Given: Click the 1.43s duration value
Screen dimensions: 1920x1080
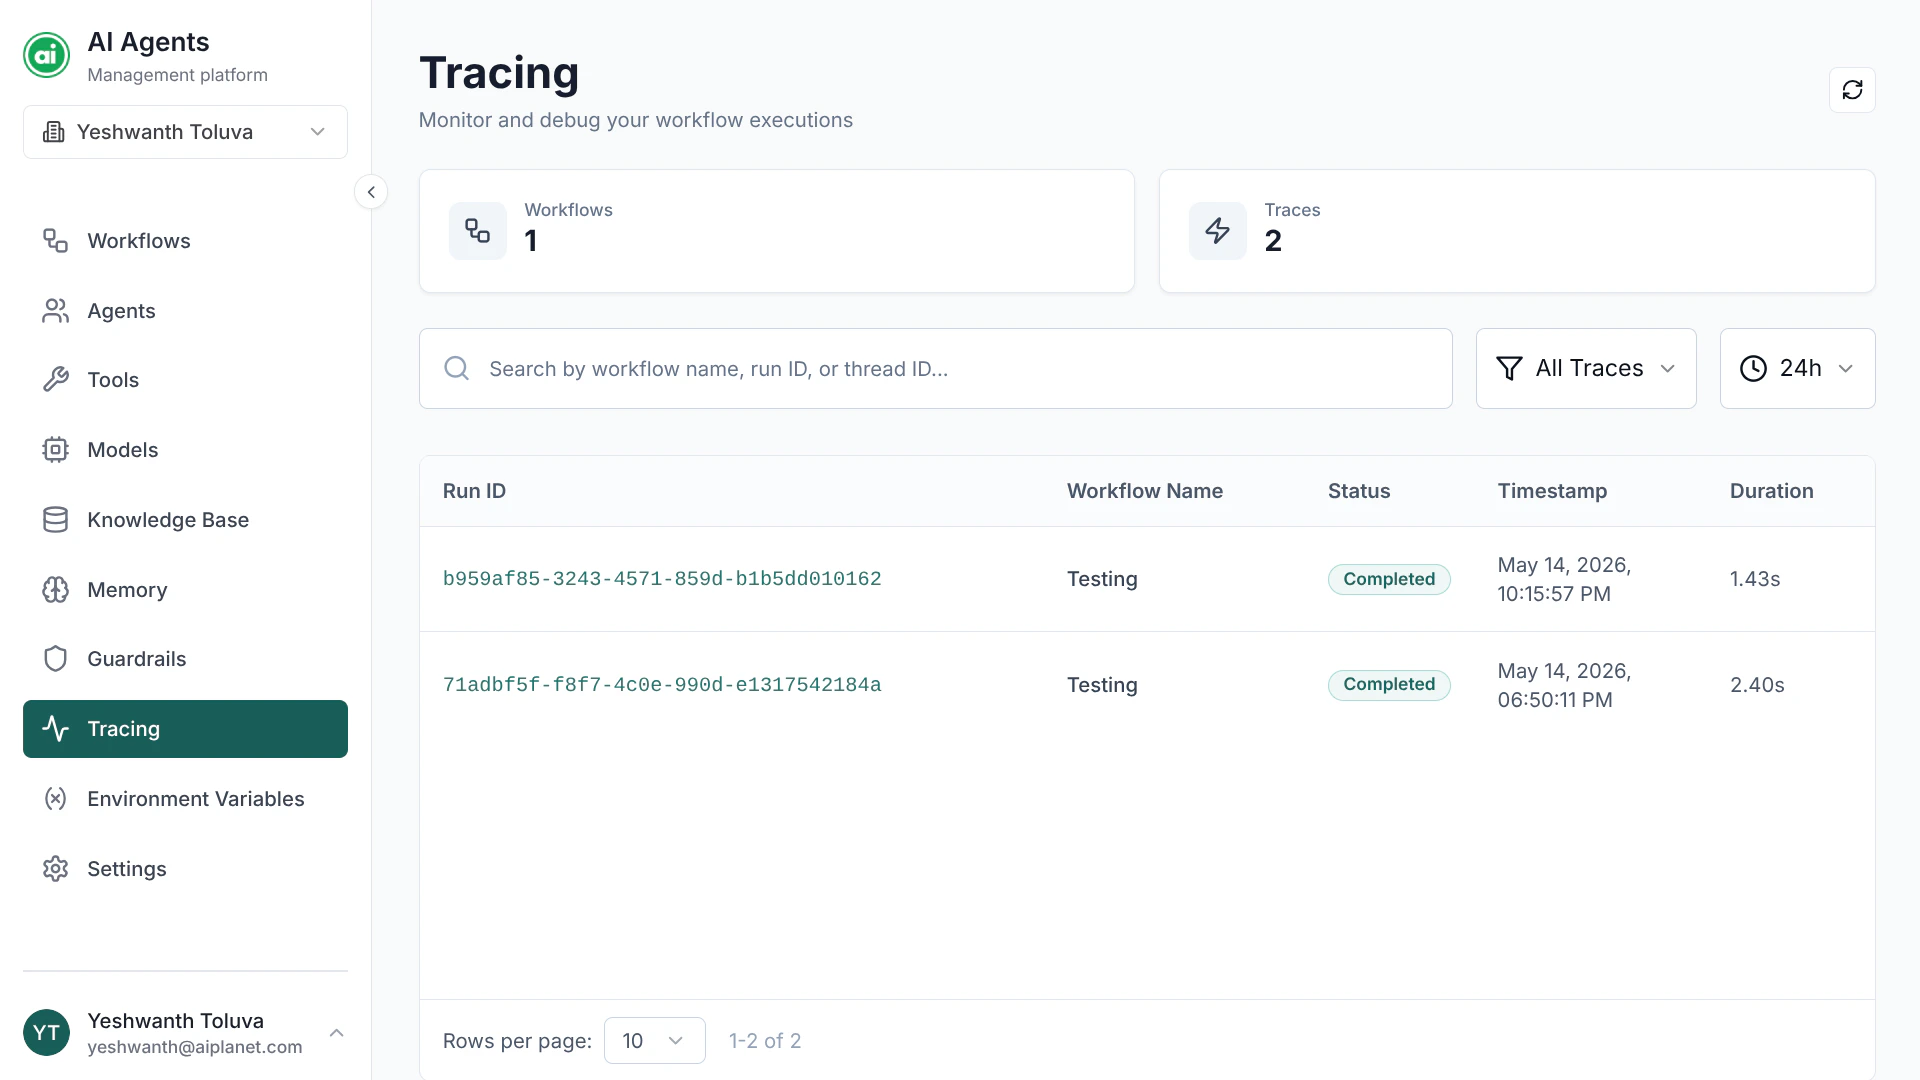Looking at the screenshot, I should click(1755, 579).
